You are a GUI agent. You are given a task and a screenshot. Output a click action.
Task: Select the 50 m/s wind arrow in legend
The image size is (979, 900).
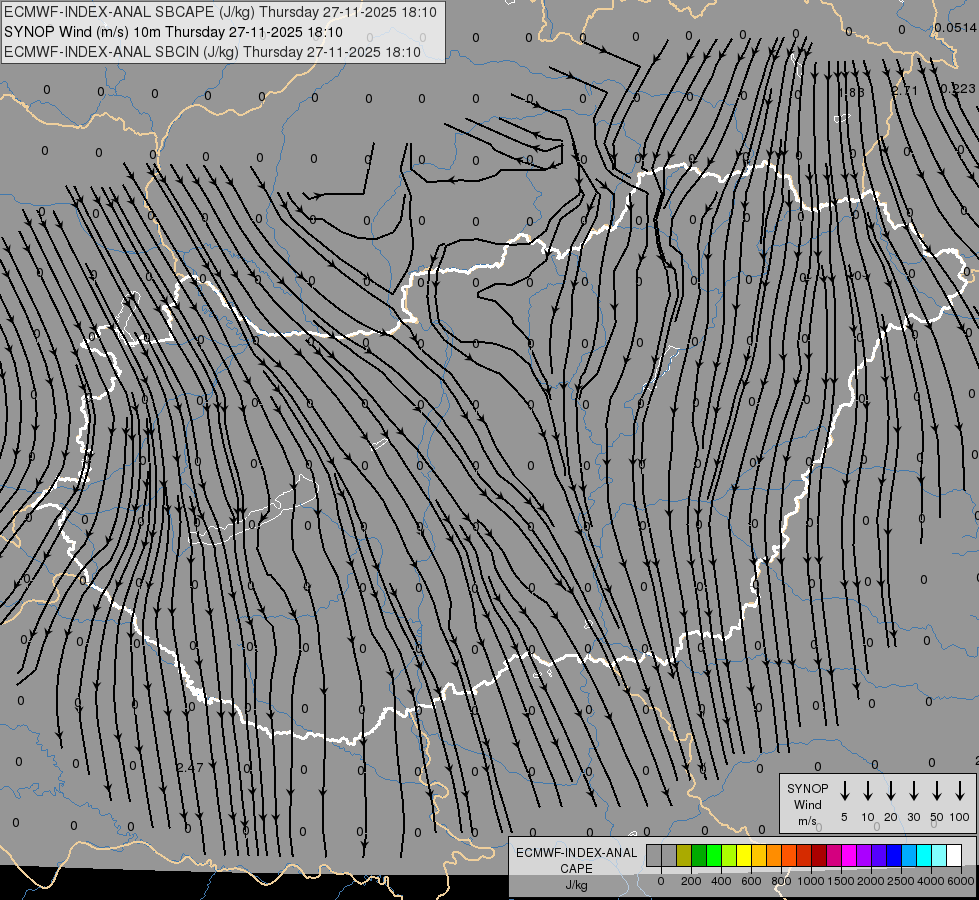coord(937,790)
